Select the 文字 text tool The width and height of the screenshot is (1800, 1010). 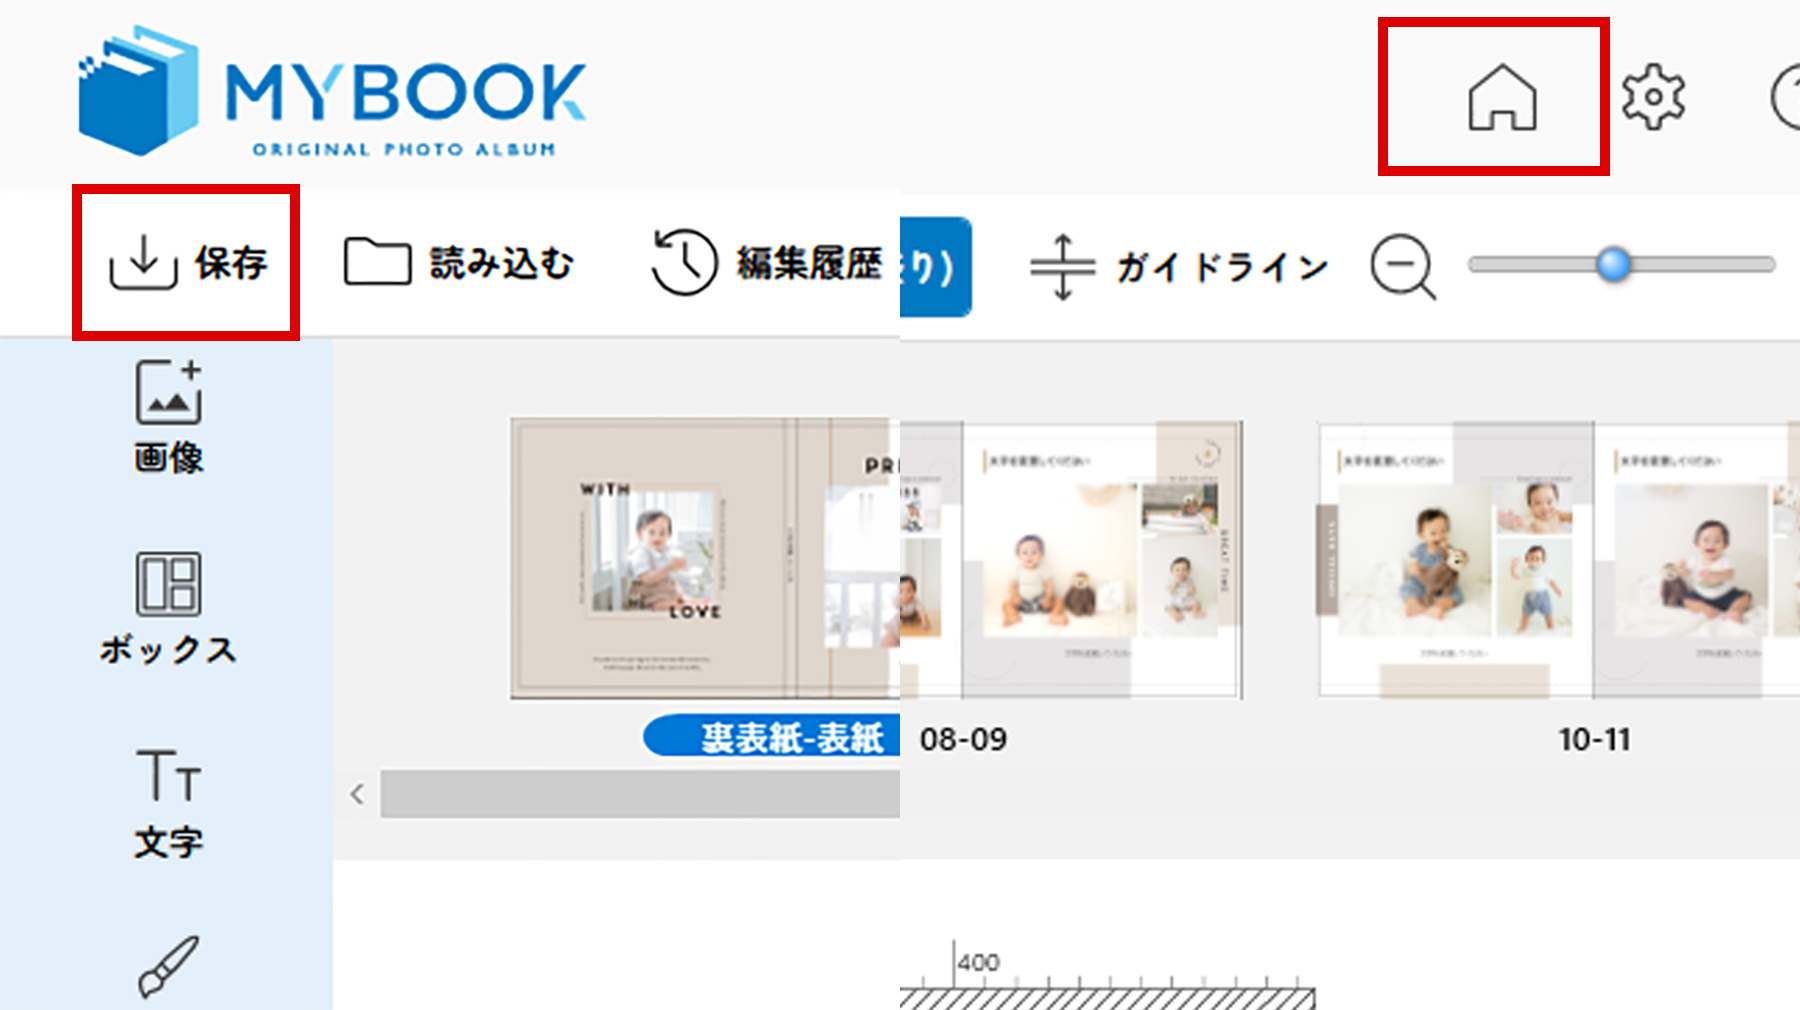(x=168, y=803)
